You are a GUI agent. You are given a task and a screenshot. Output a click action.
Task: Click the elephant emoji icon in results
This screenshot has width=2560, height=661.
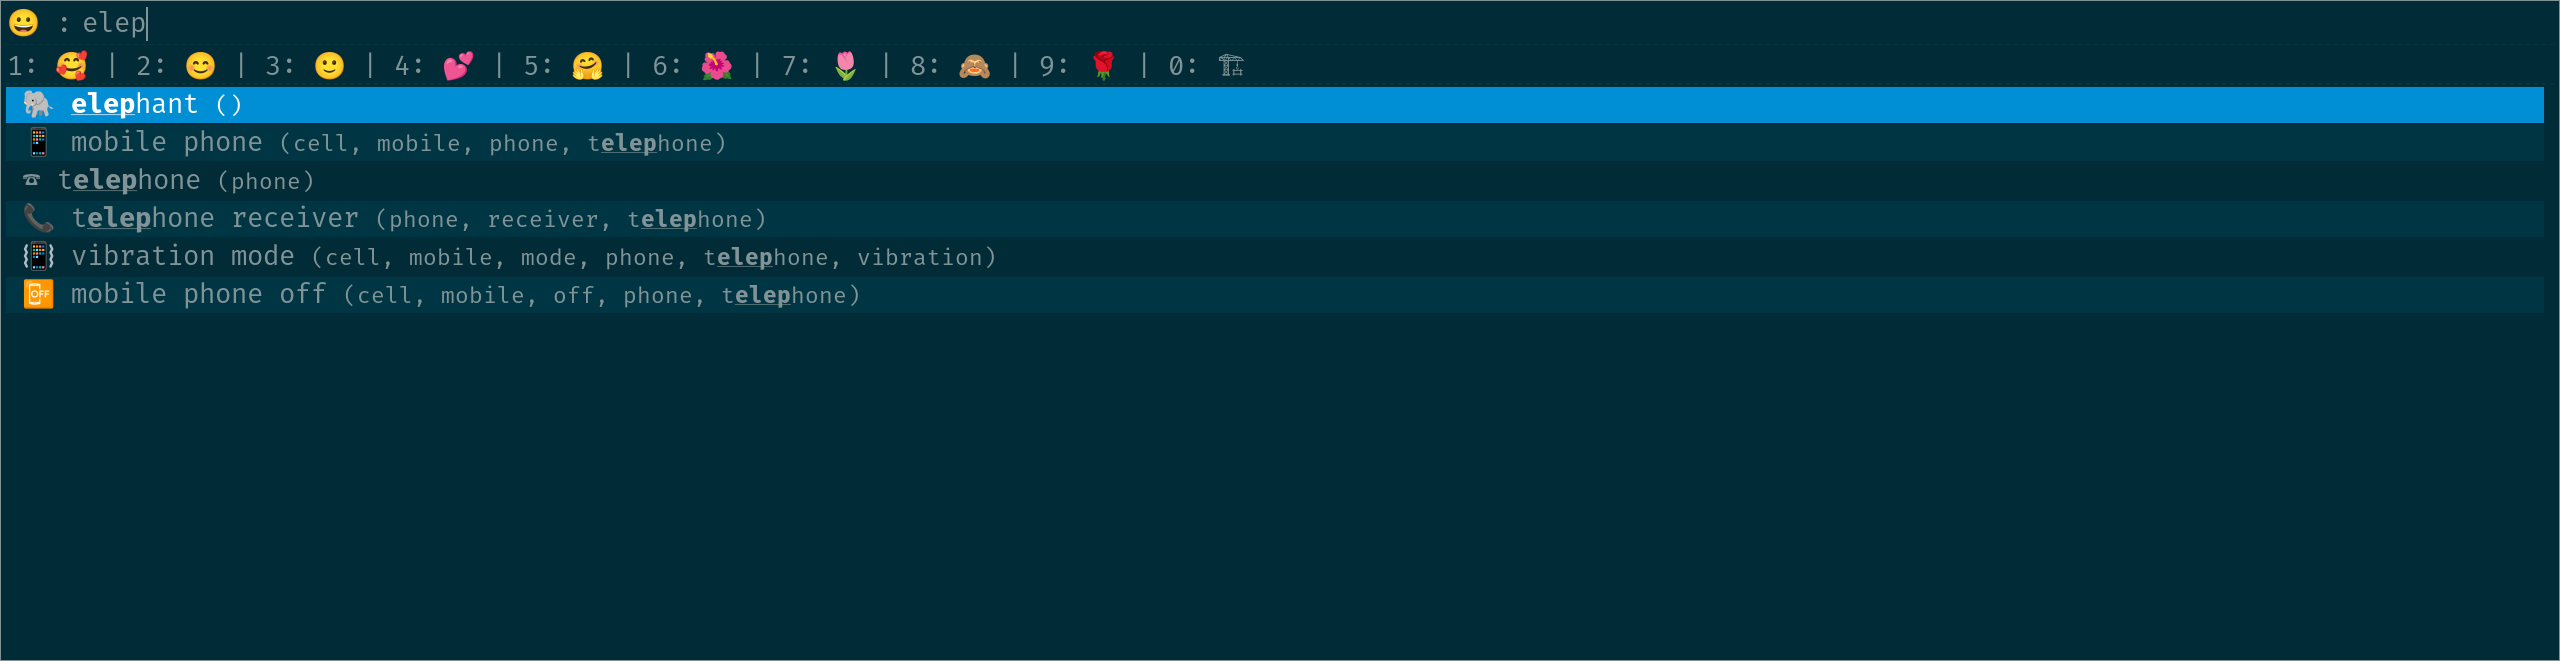(x=38, y=104)
